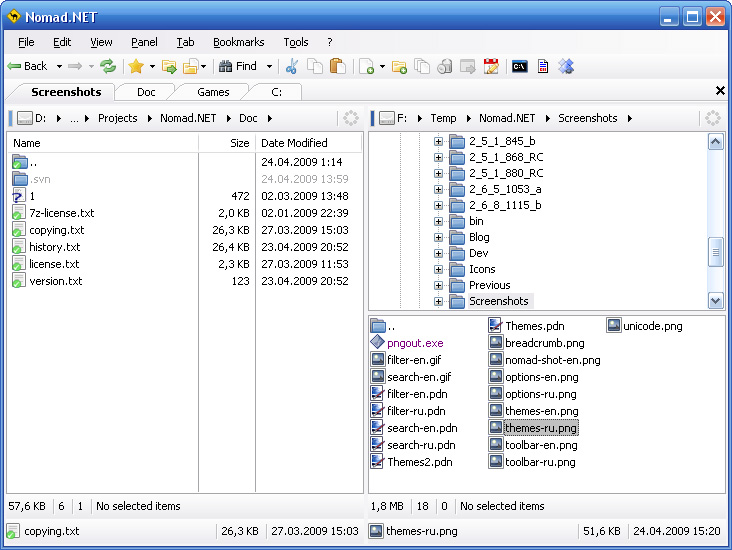Screen dimensions: 732x550
Task: Open the Bookmarks star icon
Action: click(136, 66)
